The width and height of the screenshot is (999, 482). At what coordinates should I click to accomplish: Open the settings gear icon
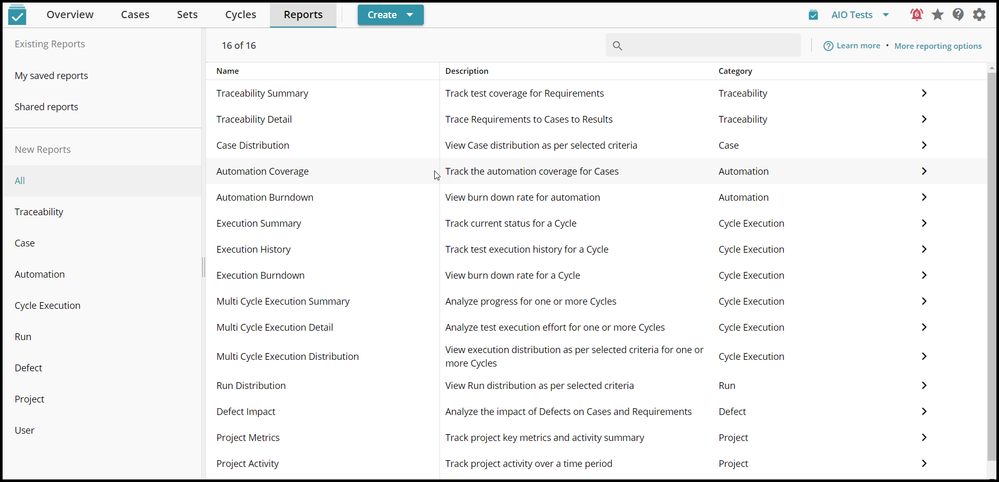pyautogui.click(x=979, y=15)
